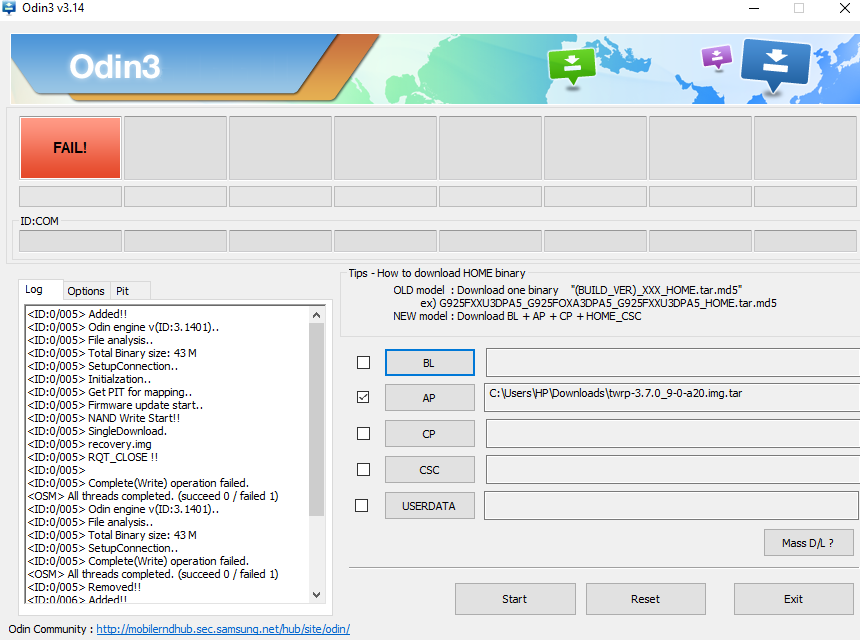Click log line 'SingleDownload.'
Screen dimensions: 860x640
pos(98,431)
